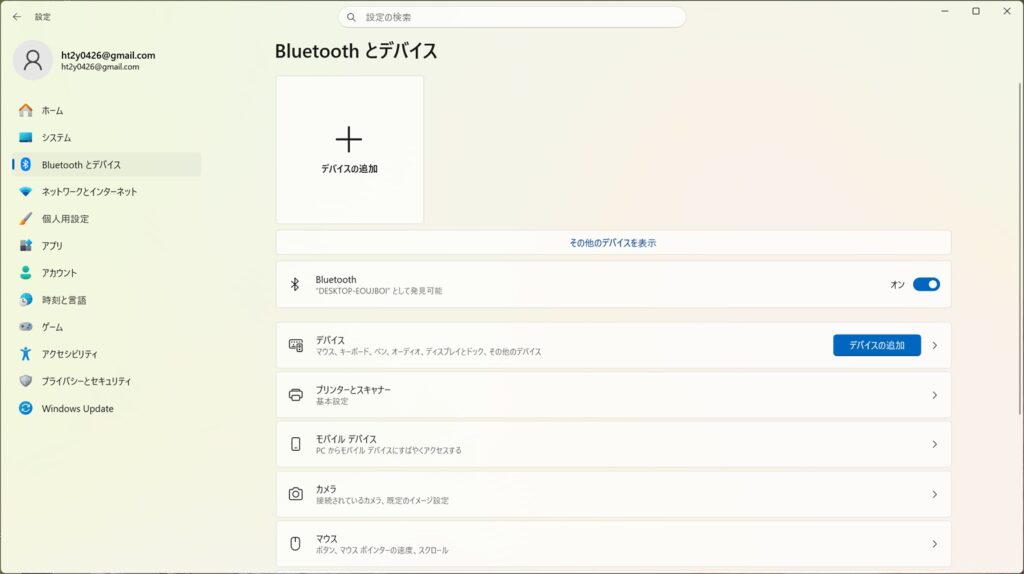Click the プライバシーとセキュリティ shield icon
The height and width of the screenshot is (574, 1024).
click(x=26, y=381)
